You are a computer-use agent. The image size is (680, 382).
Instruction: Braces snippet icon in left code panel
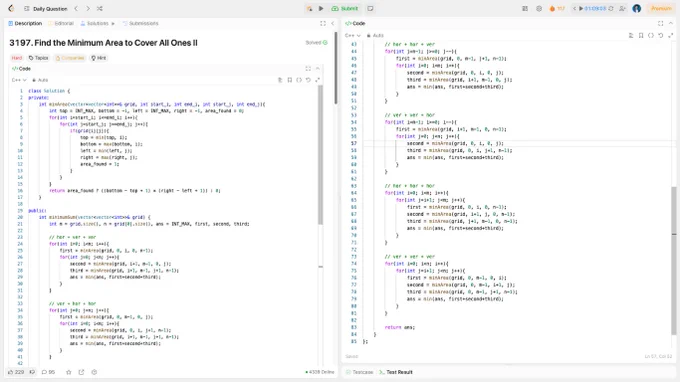299,80
